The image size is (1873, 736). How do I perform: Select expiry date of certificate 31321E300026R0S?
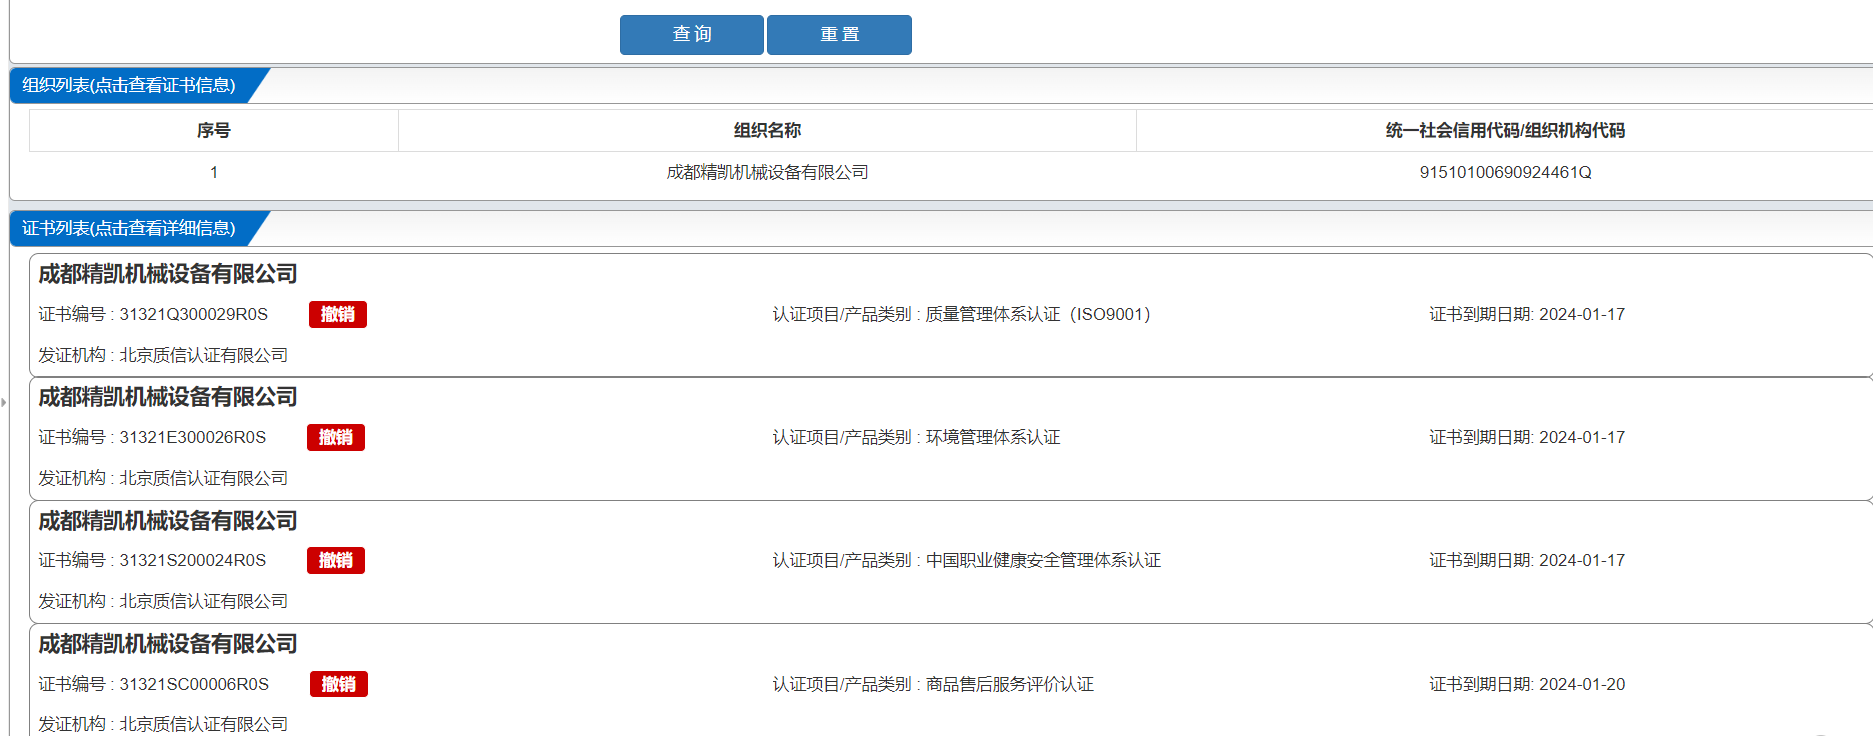(1582, 437)
